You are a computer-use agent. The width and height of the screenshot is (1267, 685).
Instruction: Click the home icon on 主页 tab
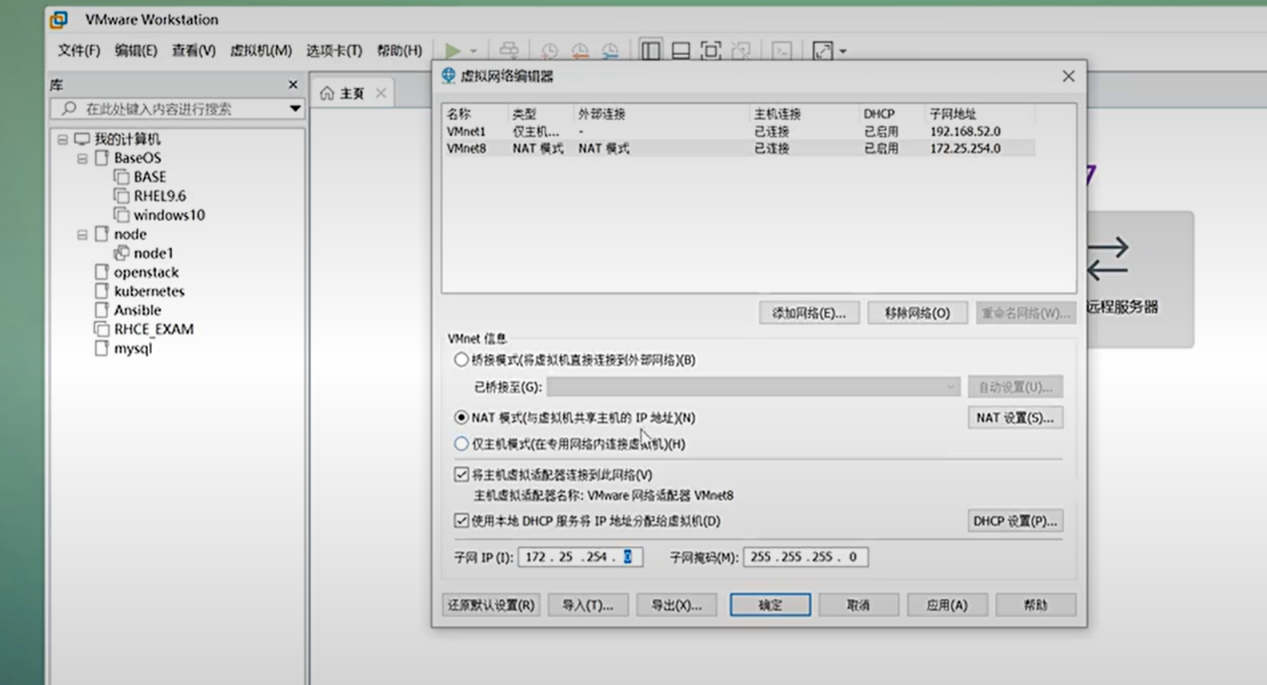pyautogui.click(x=327, y=93)
